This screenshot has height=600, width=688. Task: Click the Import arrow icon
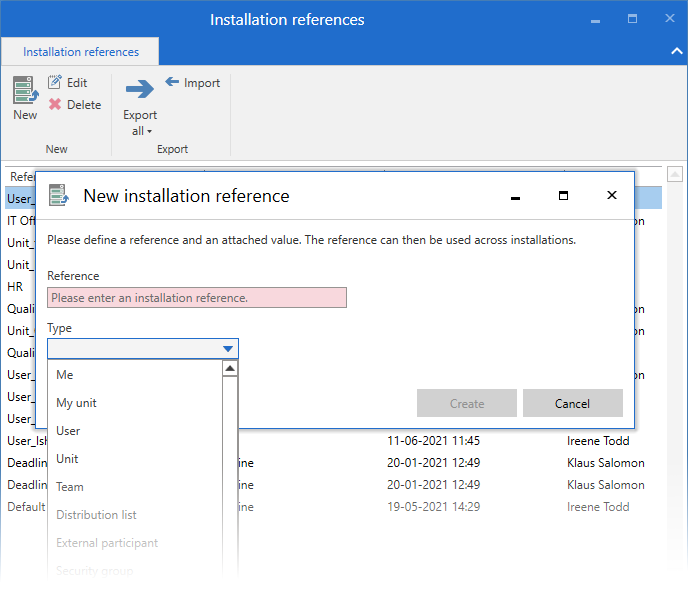tap(172, 82)
